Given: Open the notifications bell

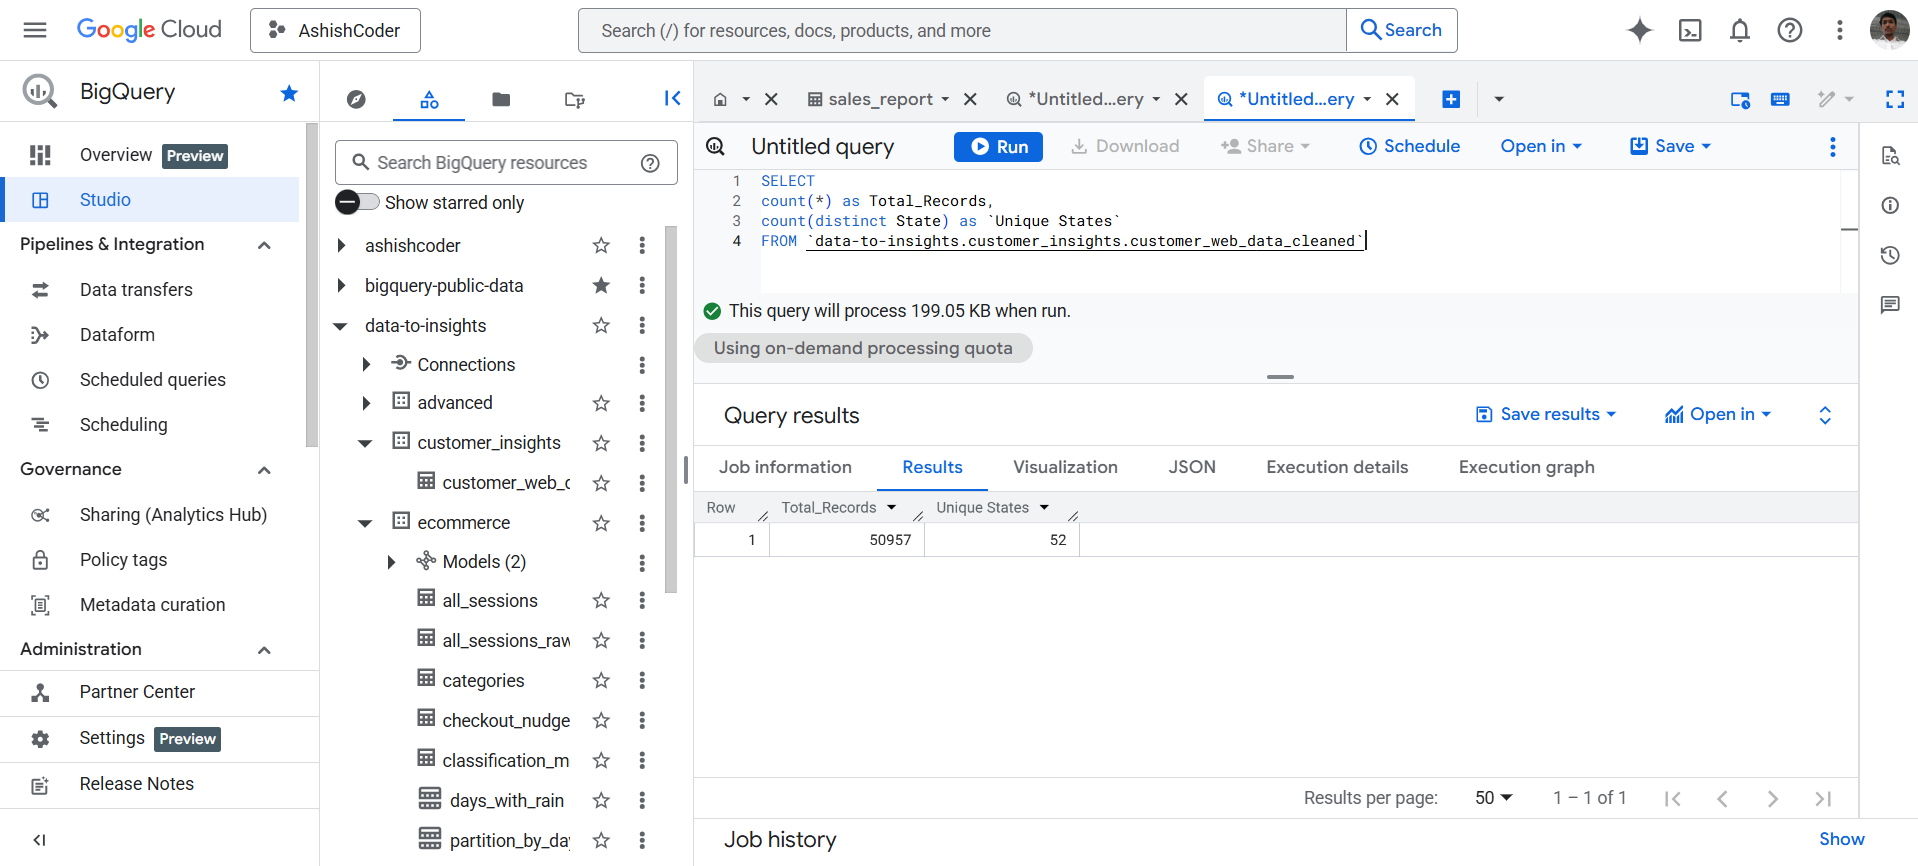Looking at the screenshot, I should (1740, 30).
